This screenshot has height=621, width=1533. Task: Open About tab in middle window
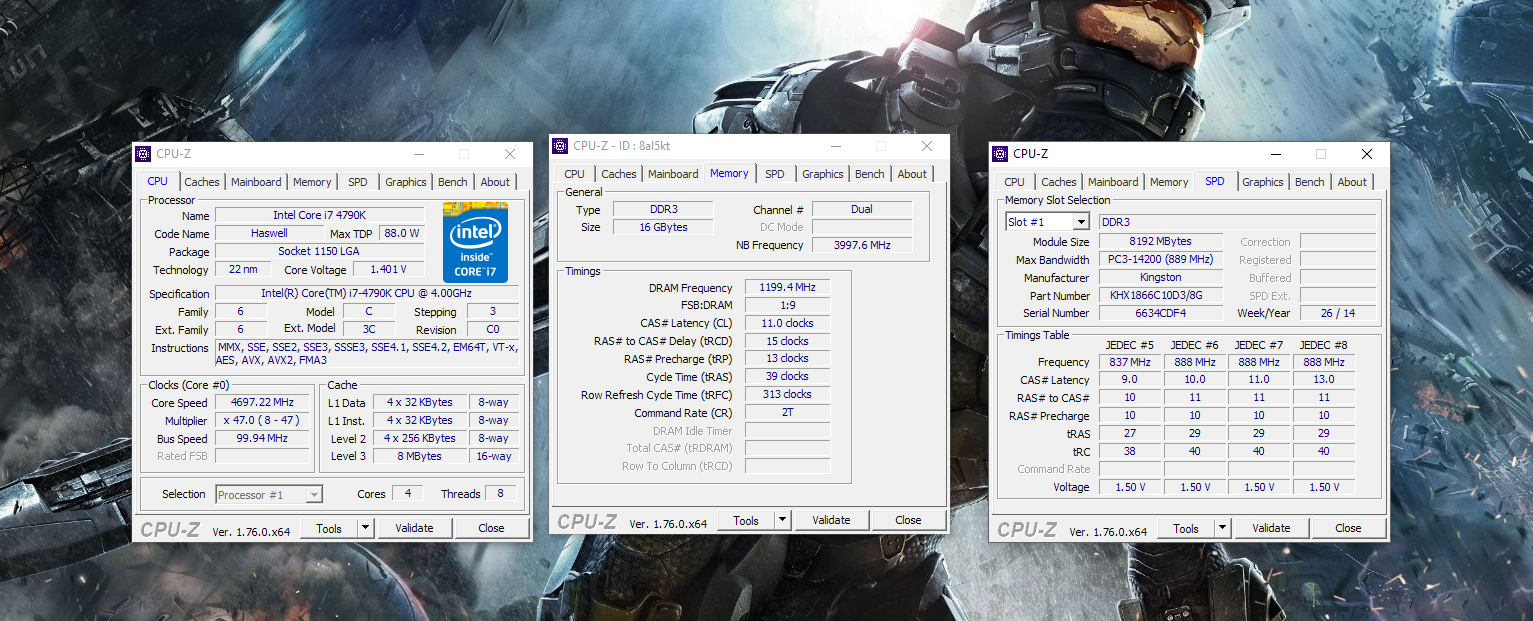912,174
